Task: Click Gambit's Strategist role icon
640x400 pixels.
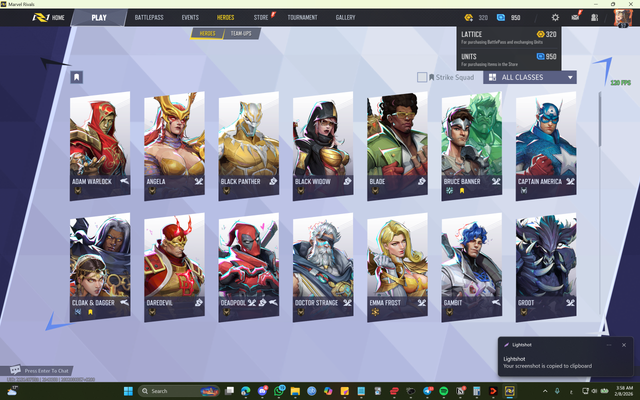Action: [496, 302]
